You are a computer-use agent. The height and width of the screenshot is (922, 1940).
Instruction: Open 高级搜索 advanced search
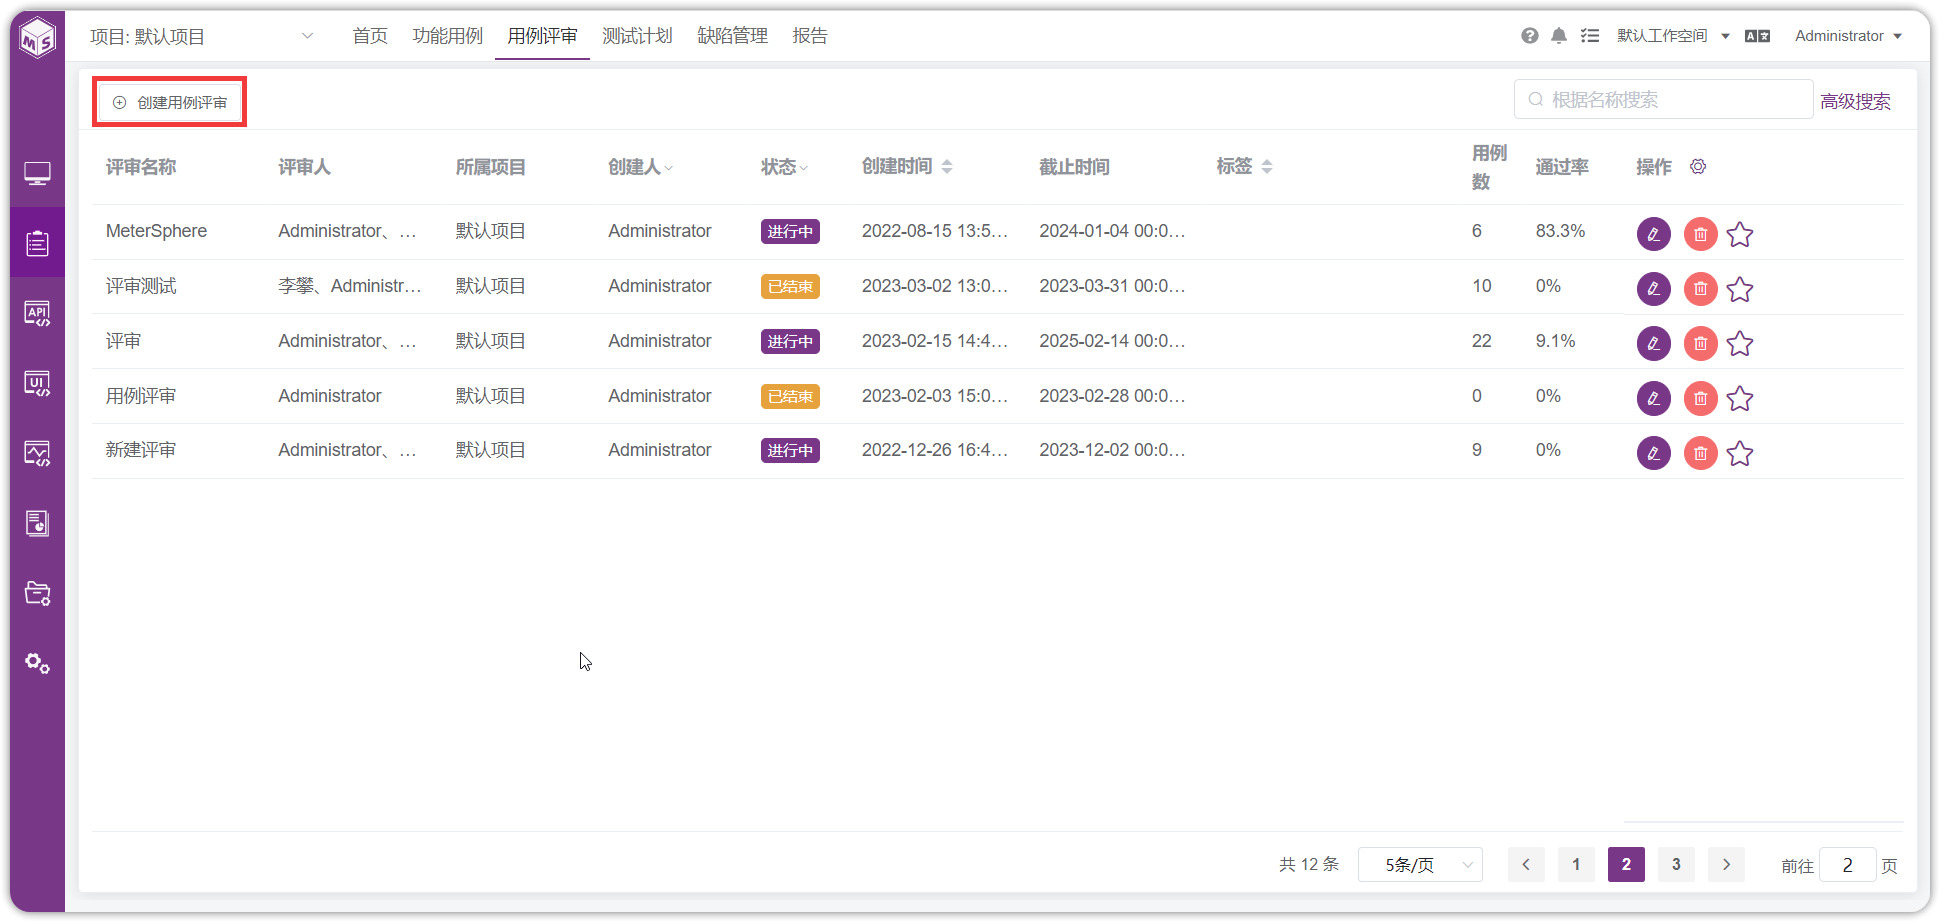click(x=1855, y=101)
